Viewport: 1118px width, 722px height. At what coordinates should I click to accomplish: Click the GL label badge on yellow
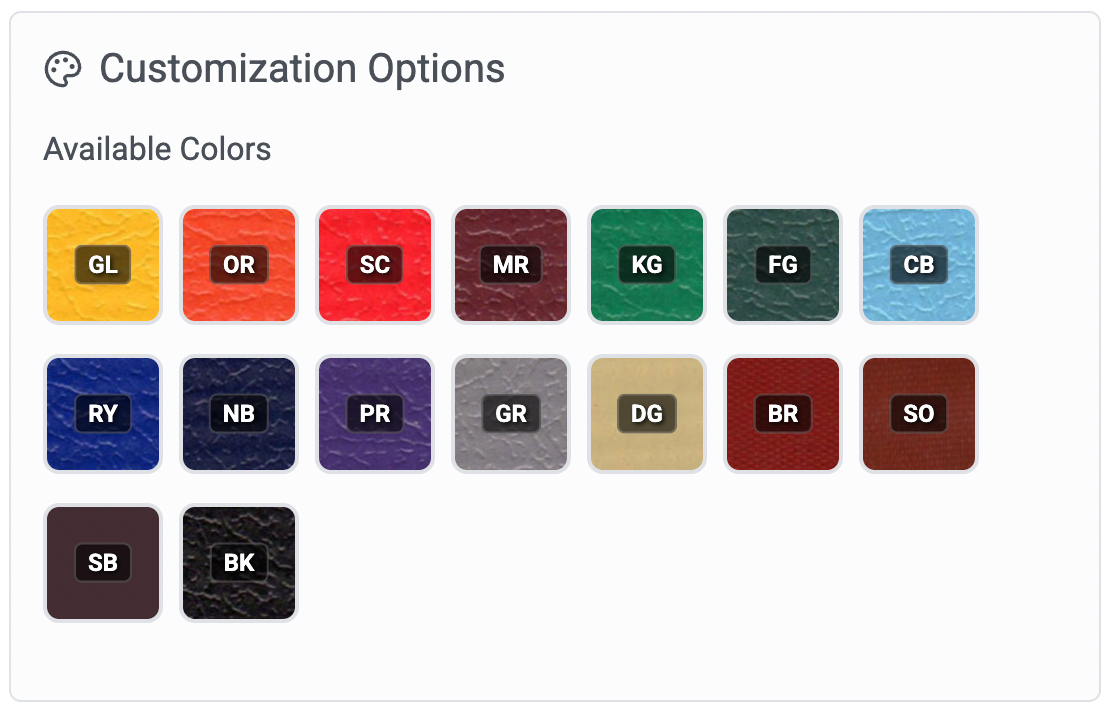(x=103, y=265)
